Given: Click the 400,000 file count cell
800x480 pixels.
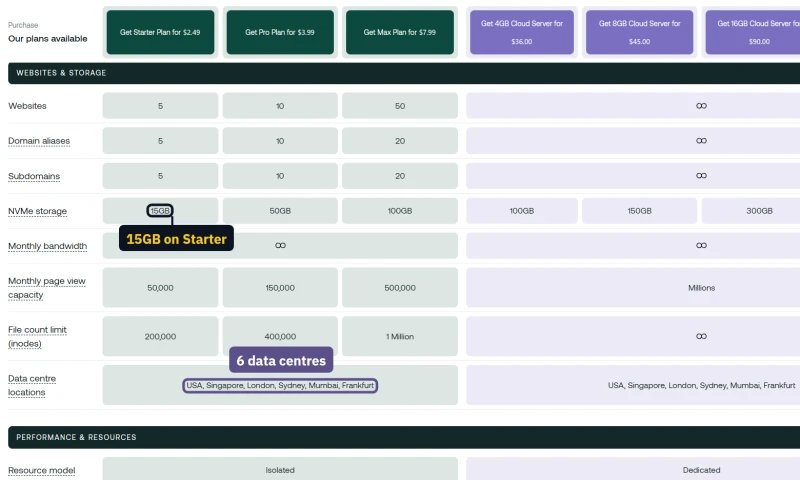Looking at the screenshot, I should click(x=280, y=336).
